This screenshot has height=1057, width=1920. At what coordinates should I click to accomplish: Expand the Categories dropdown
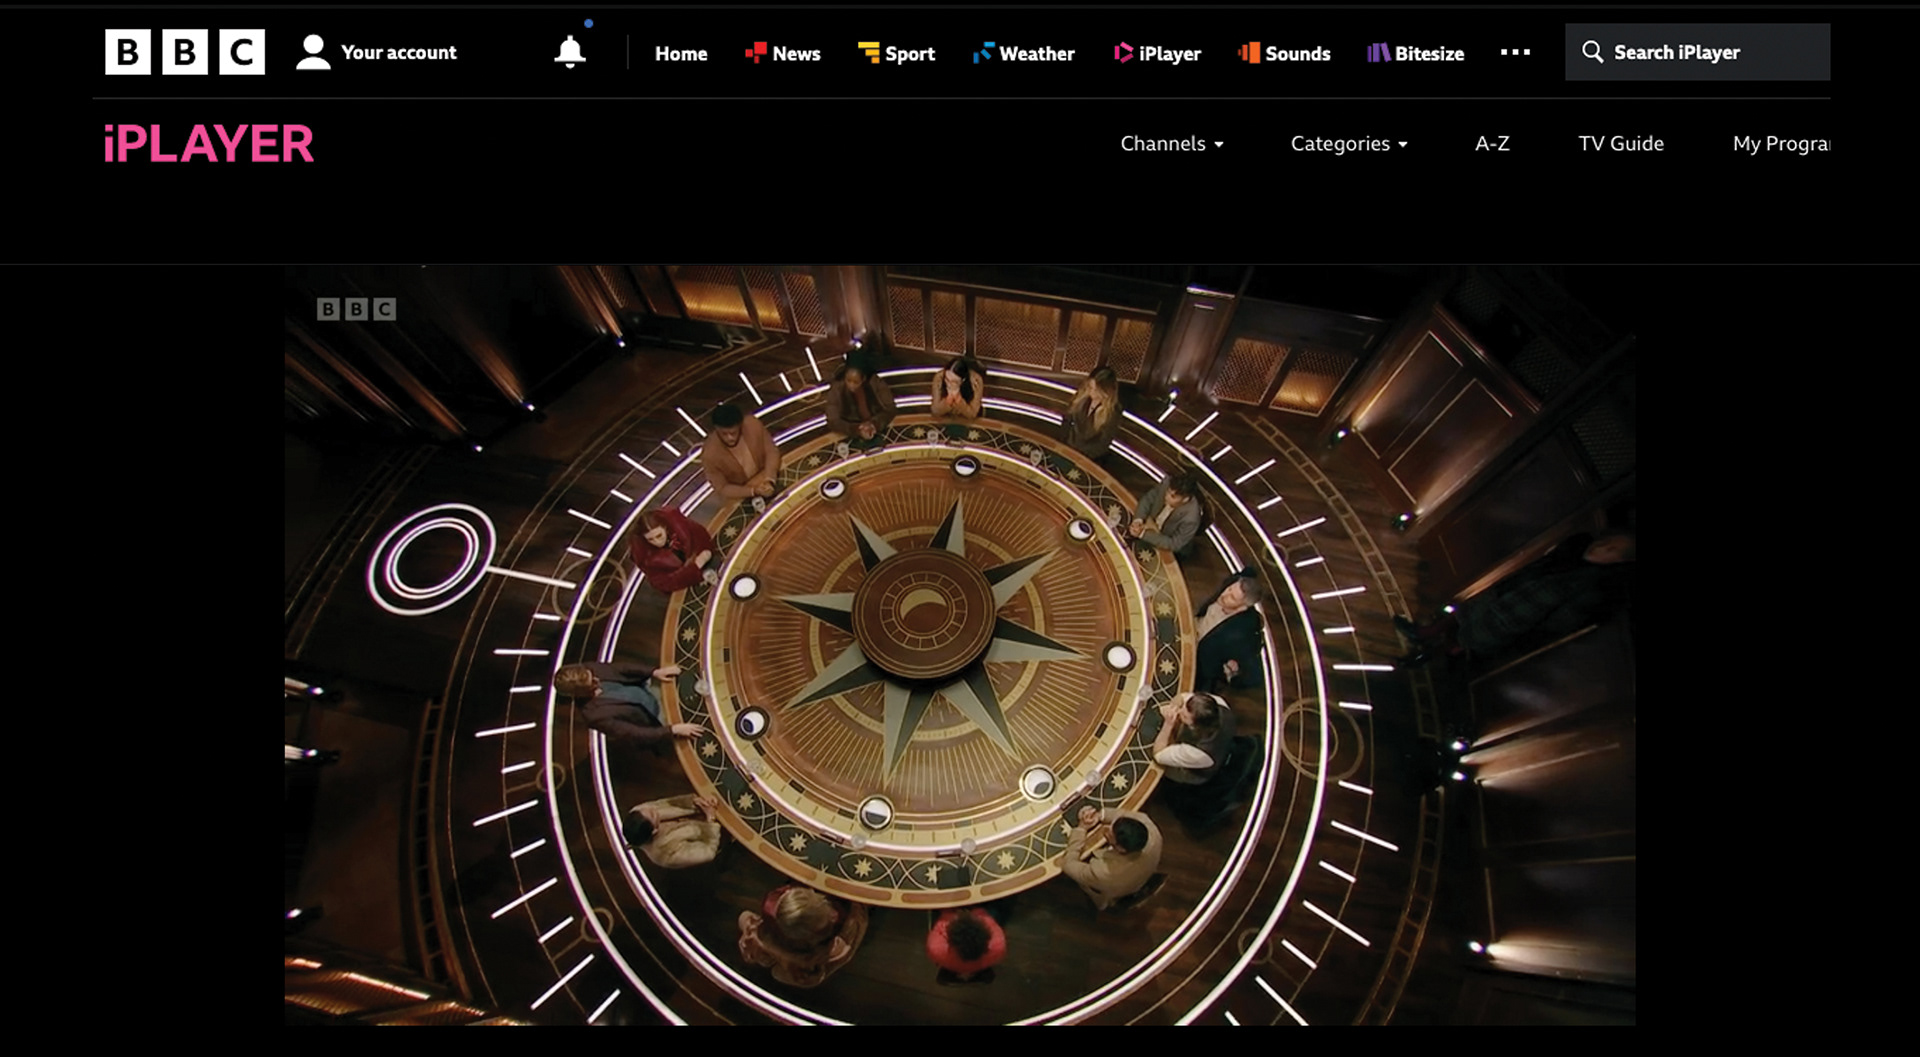[1349, 143]
